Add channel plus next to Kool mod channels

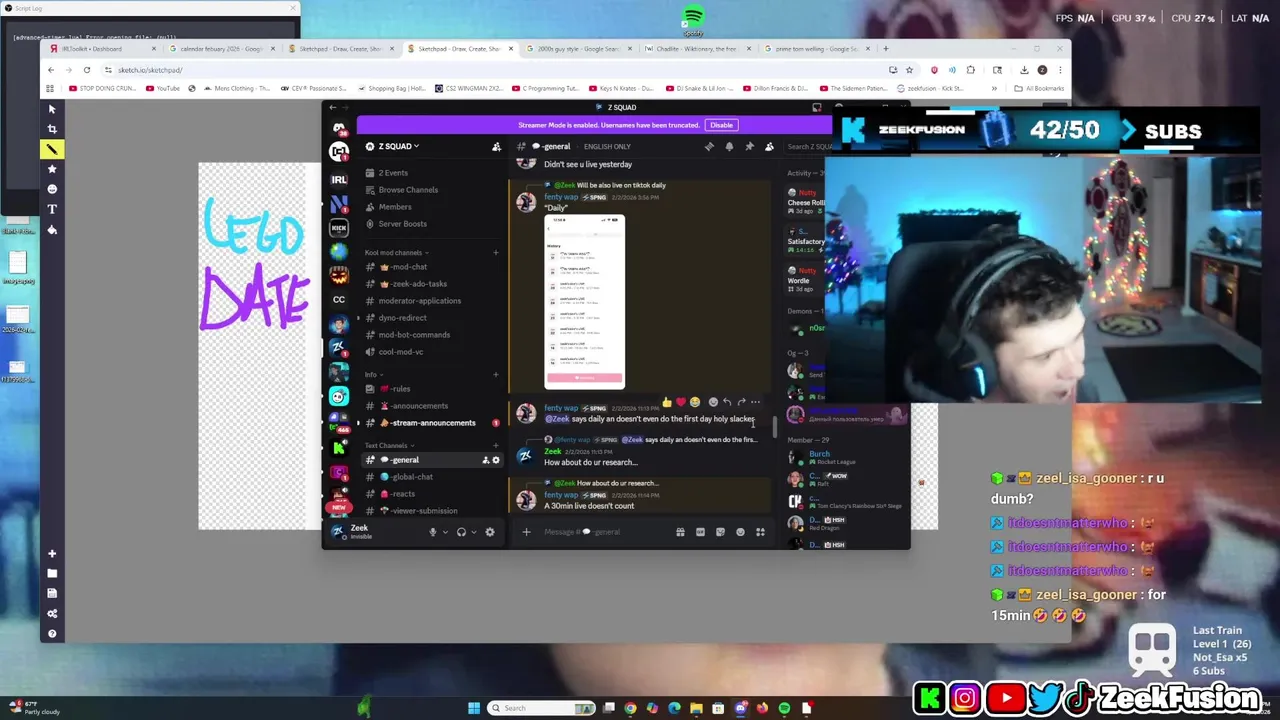[495, 252]
